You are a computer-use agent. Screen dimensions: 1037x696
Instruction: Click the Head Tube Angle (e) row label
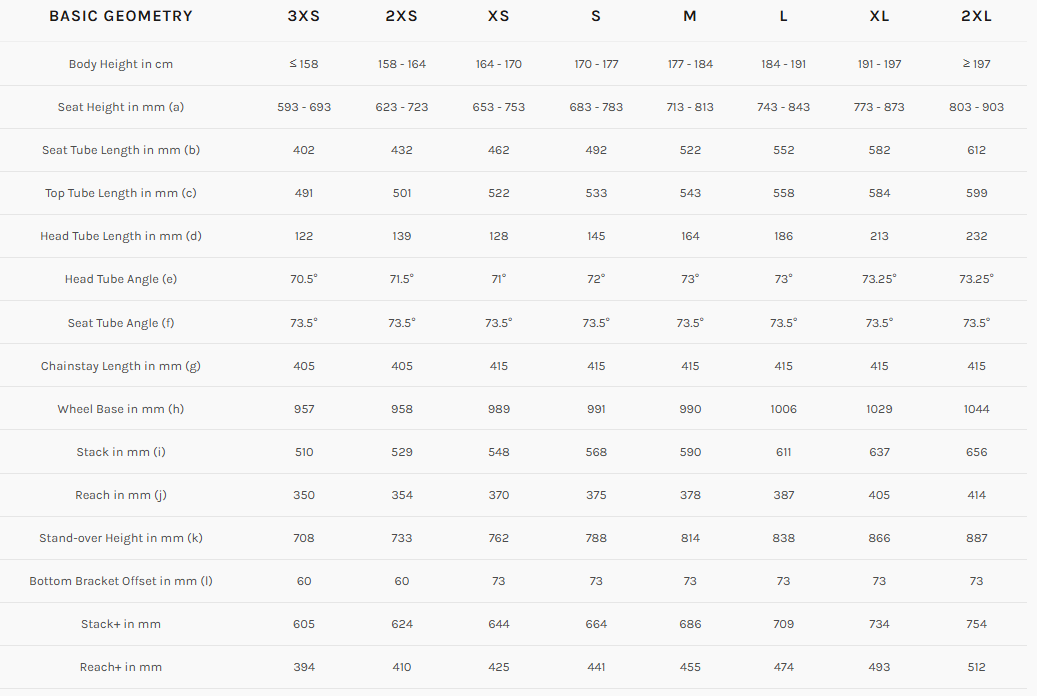pos(121,279)
